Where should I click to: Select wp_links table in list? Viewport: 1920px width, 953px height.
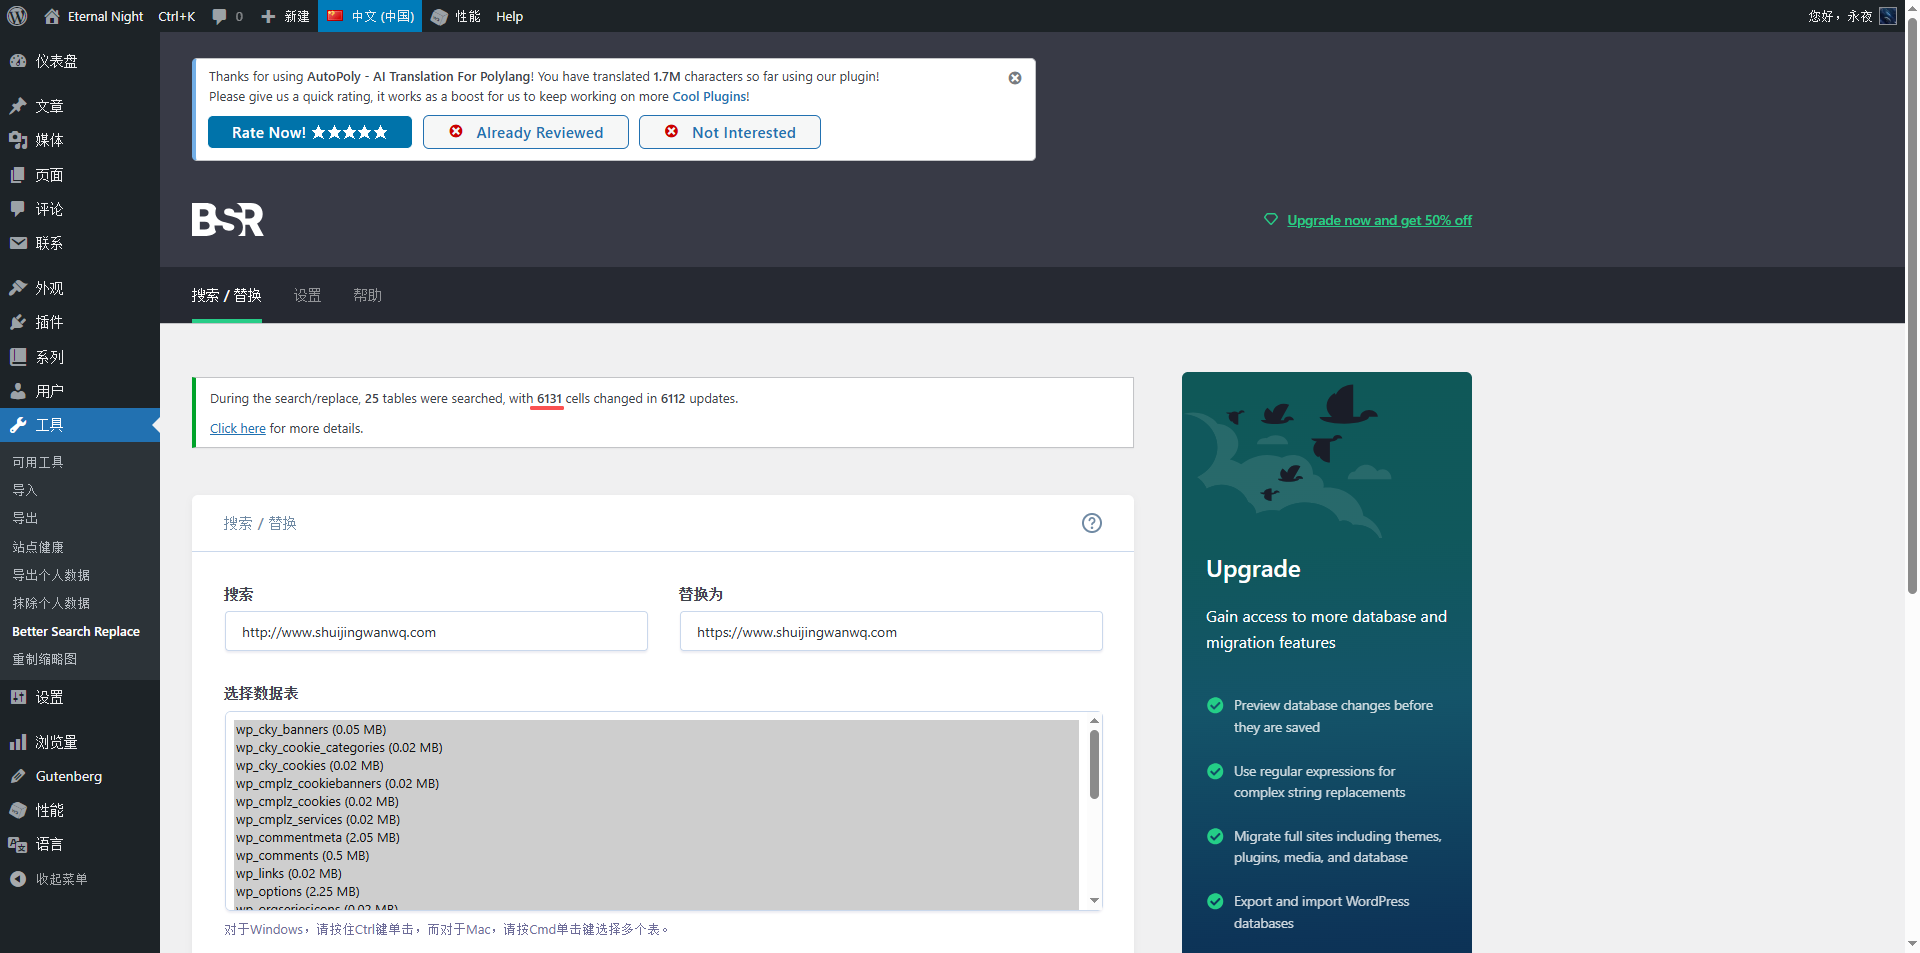pos(656,873)
